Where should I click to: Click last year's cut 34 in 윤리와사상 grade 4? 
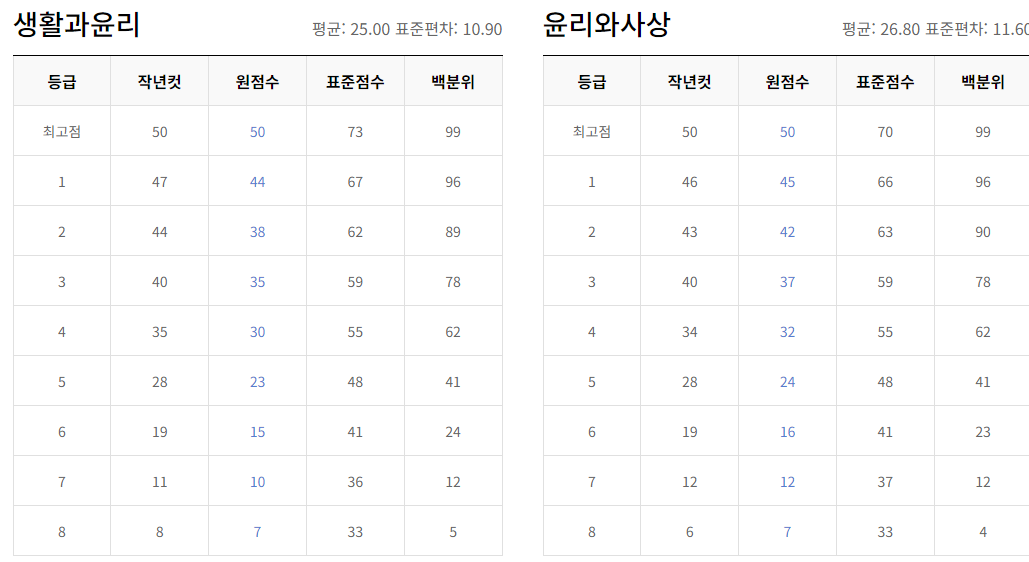click(689, 332)
